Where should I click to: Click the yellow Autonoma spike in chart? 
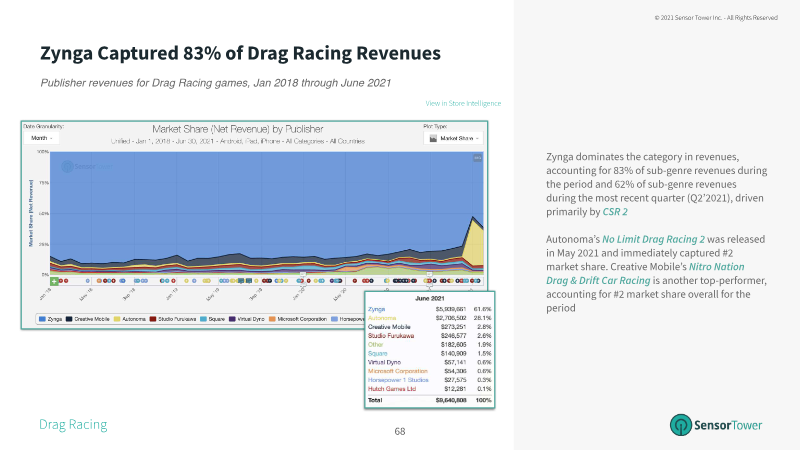pos(476,240)
